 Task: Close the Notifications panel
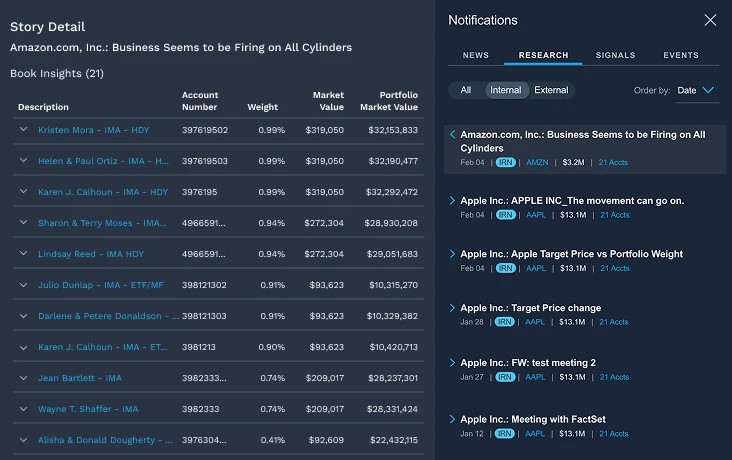710,20
